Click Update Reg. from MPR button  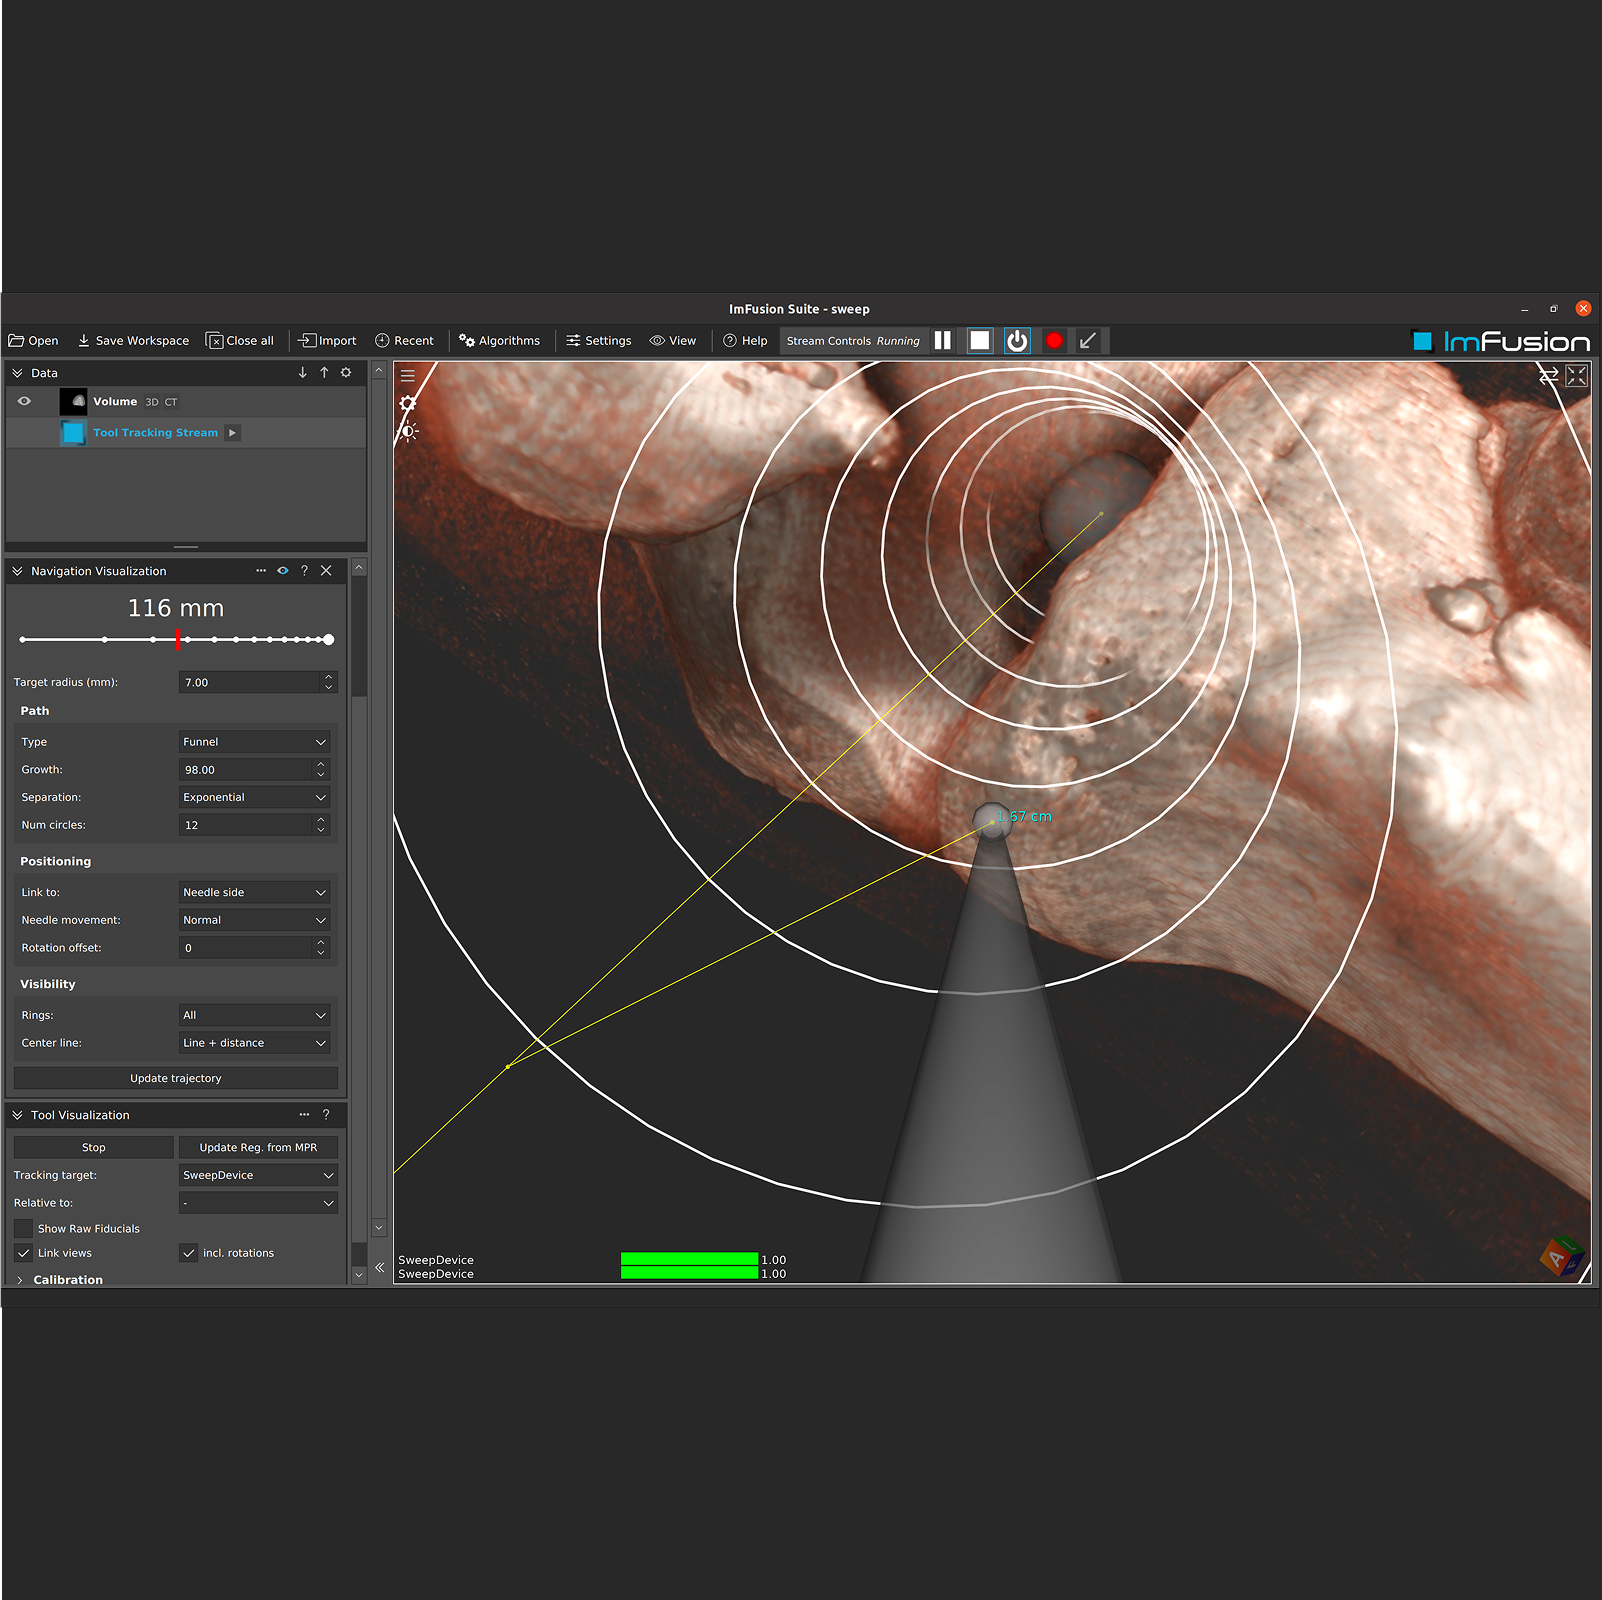coord(258,1148)
